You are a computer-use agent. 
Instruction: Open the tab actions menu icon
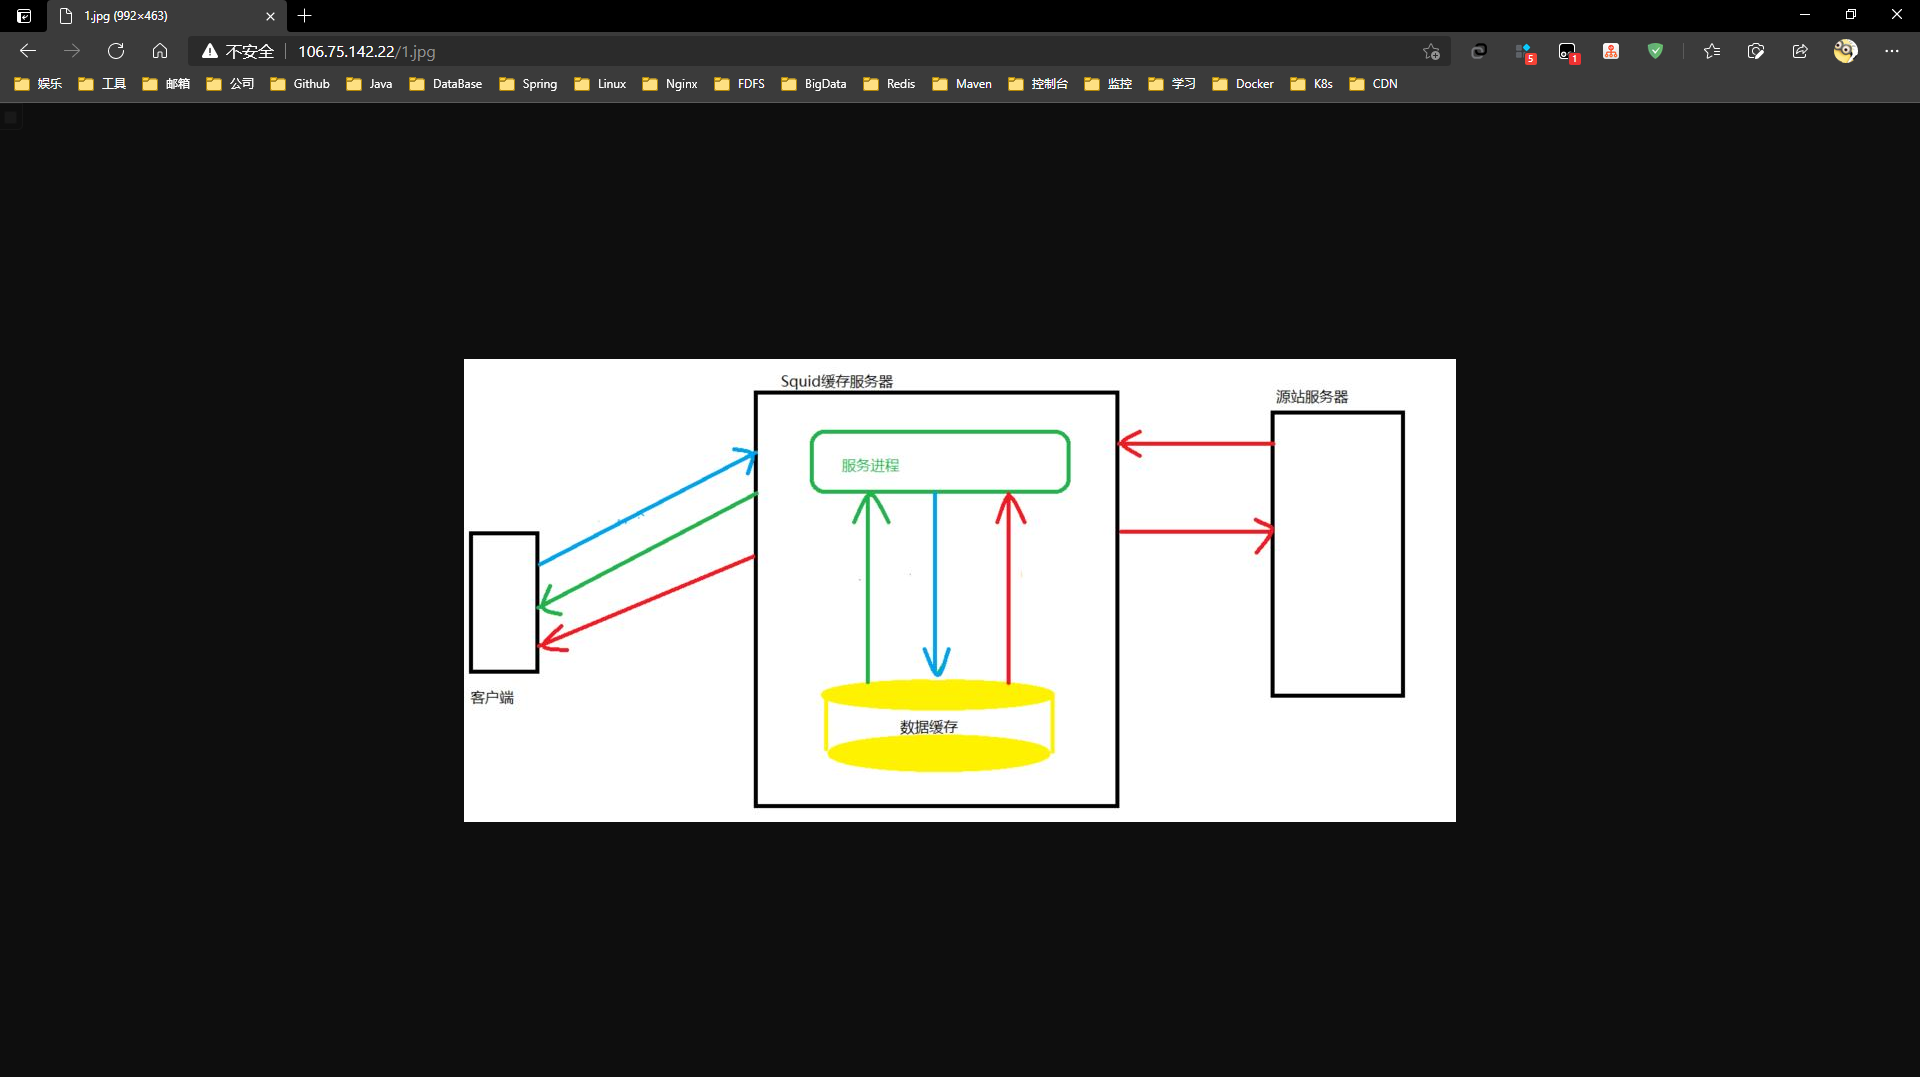[x=24, y=16]
